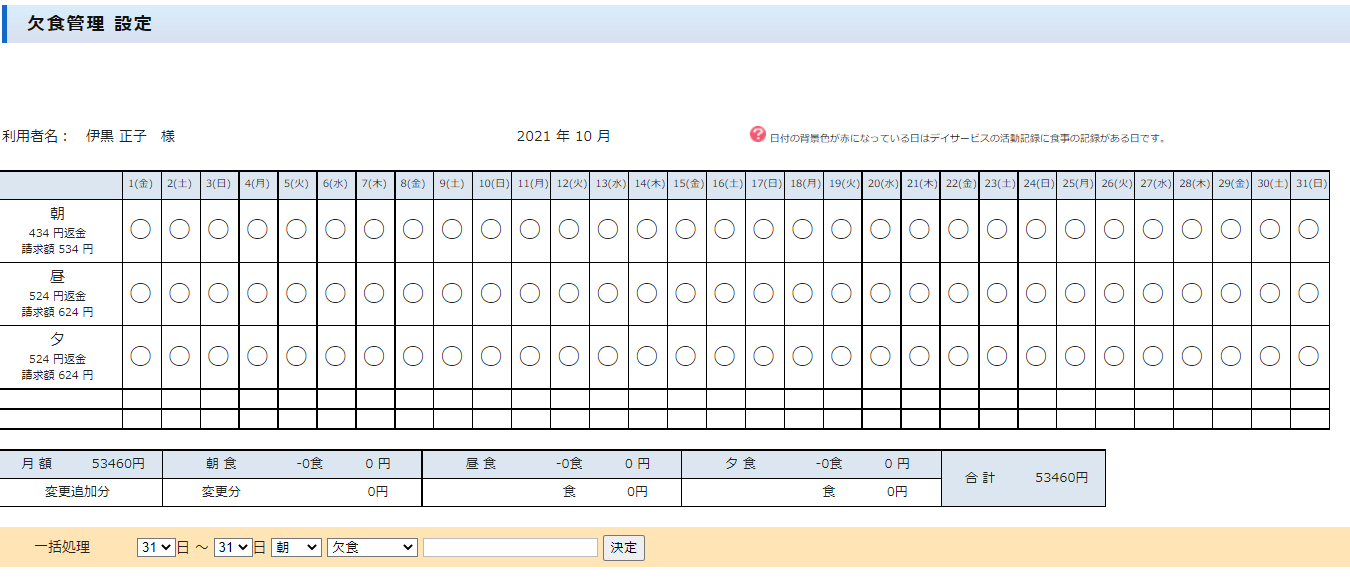Open the batch end day dropdown
This screenshot has height=580, width=1350.
233,548
